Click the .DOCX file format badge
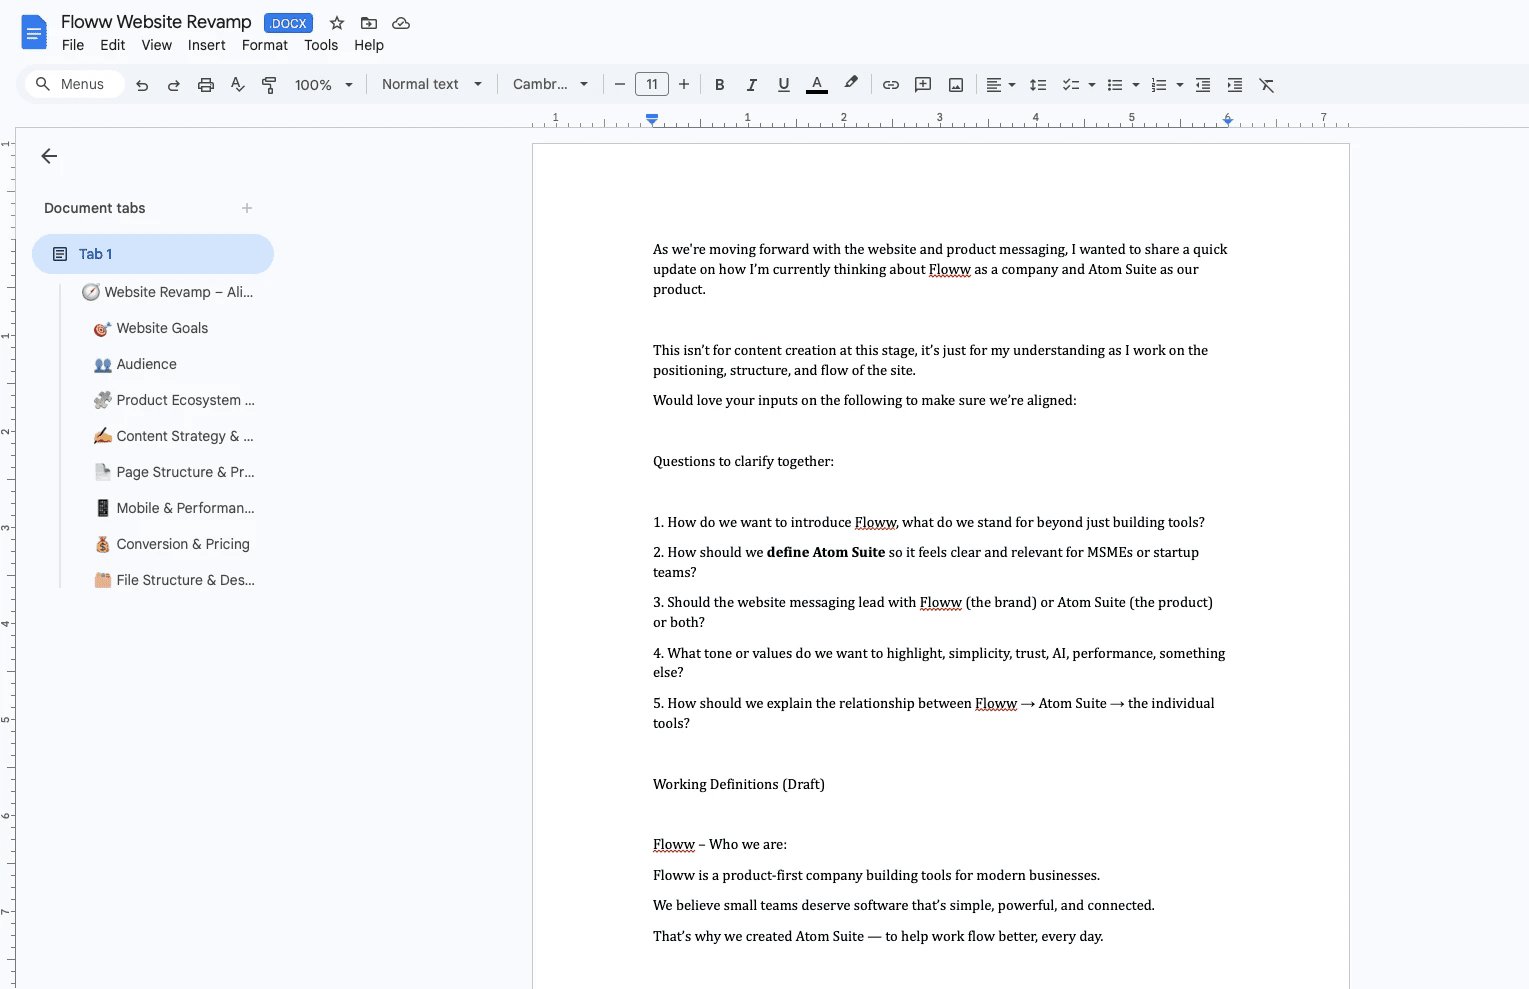This screenshot has width=1529, height=989. pos(289,23)
